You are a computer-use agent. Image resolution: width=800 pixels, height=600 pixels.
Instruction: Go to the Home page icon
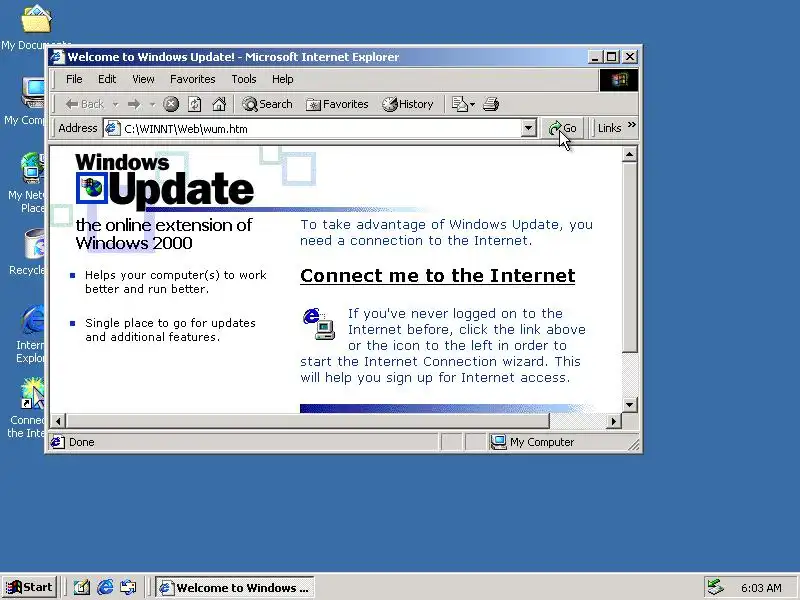tap(219, 104)
